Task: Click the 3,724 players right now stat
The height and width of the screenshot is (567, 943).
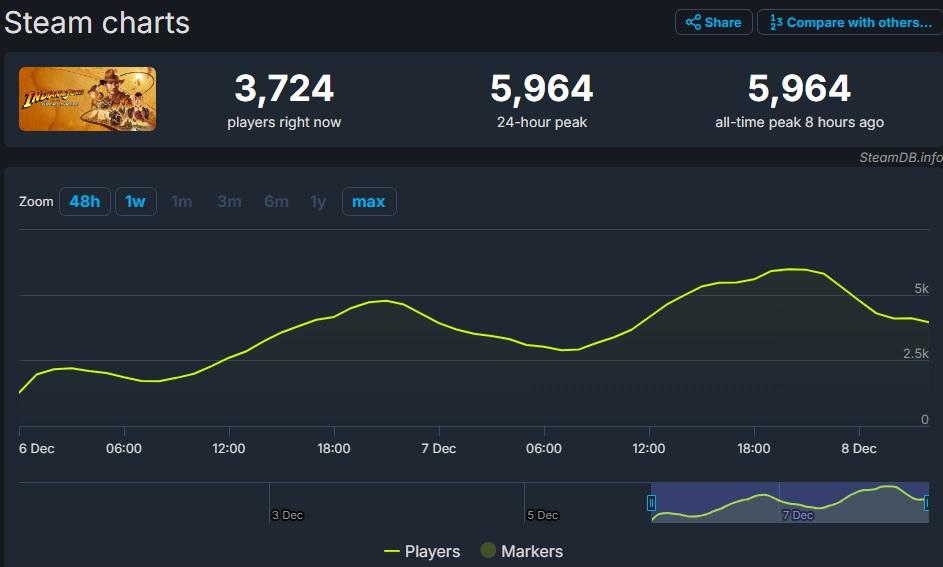Action: click(284, 89)
